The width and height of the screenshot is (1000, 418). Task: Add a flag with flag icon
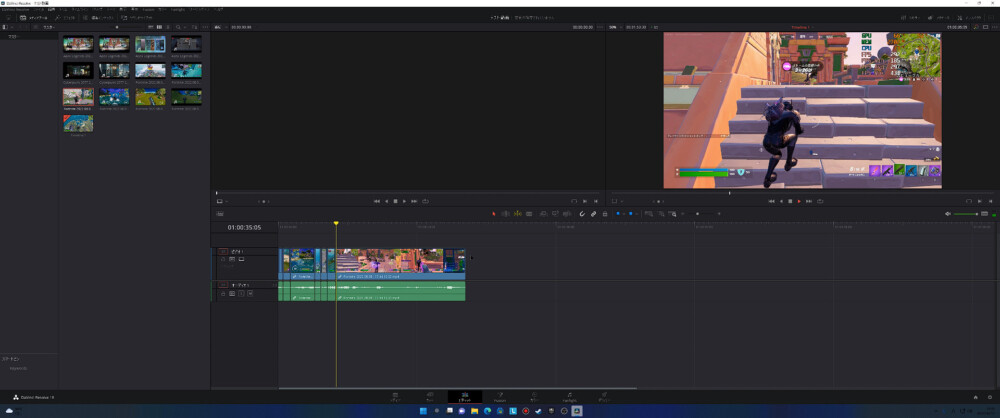click(618, 214)
